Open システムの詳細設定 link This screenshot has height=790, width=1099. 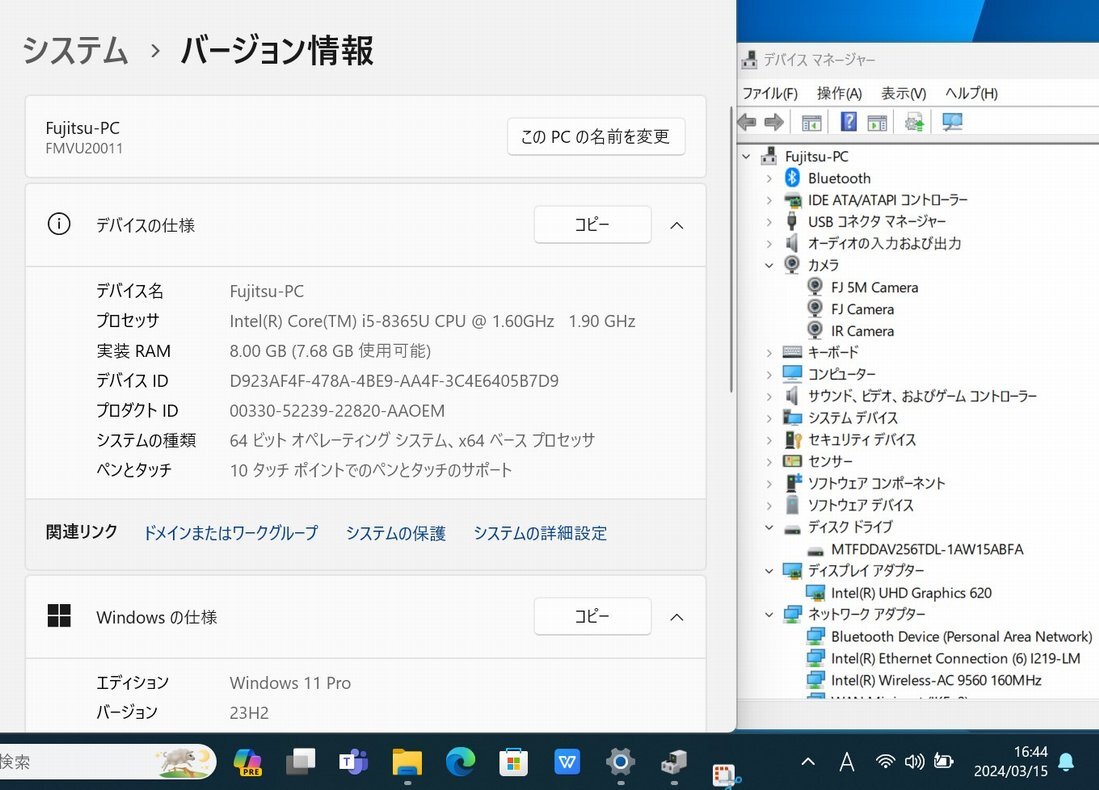540,533
